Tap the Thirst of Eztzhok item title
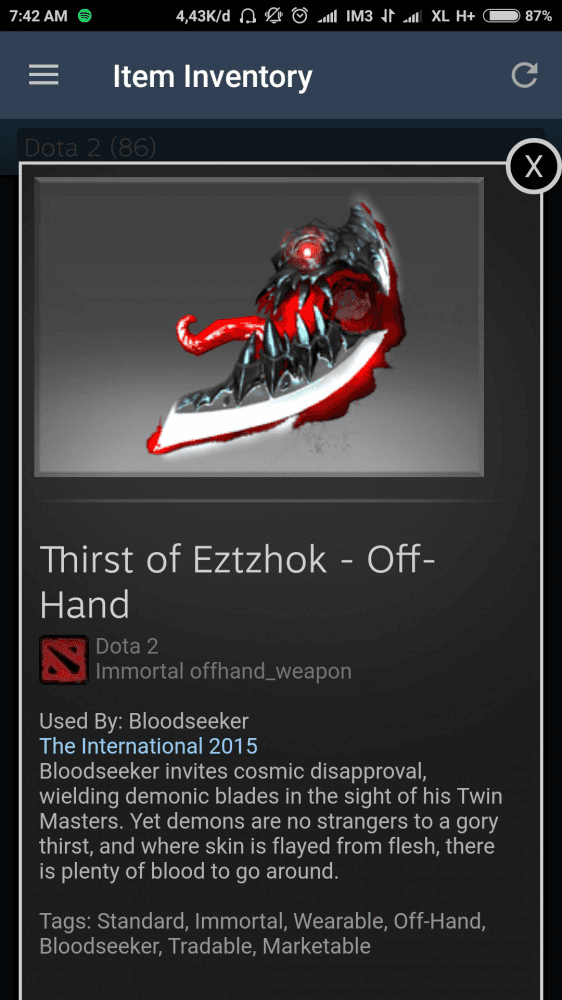This screenshot has width=562, height=1000. point(237,582)
